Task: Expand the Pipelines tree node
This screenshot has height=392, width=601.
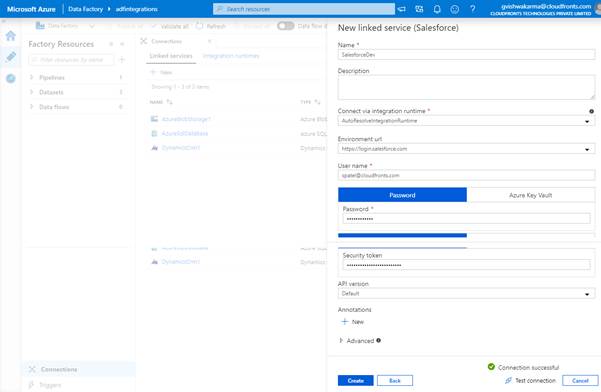Action: coord(31,77)
